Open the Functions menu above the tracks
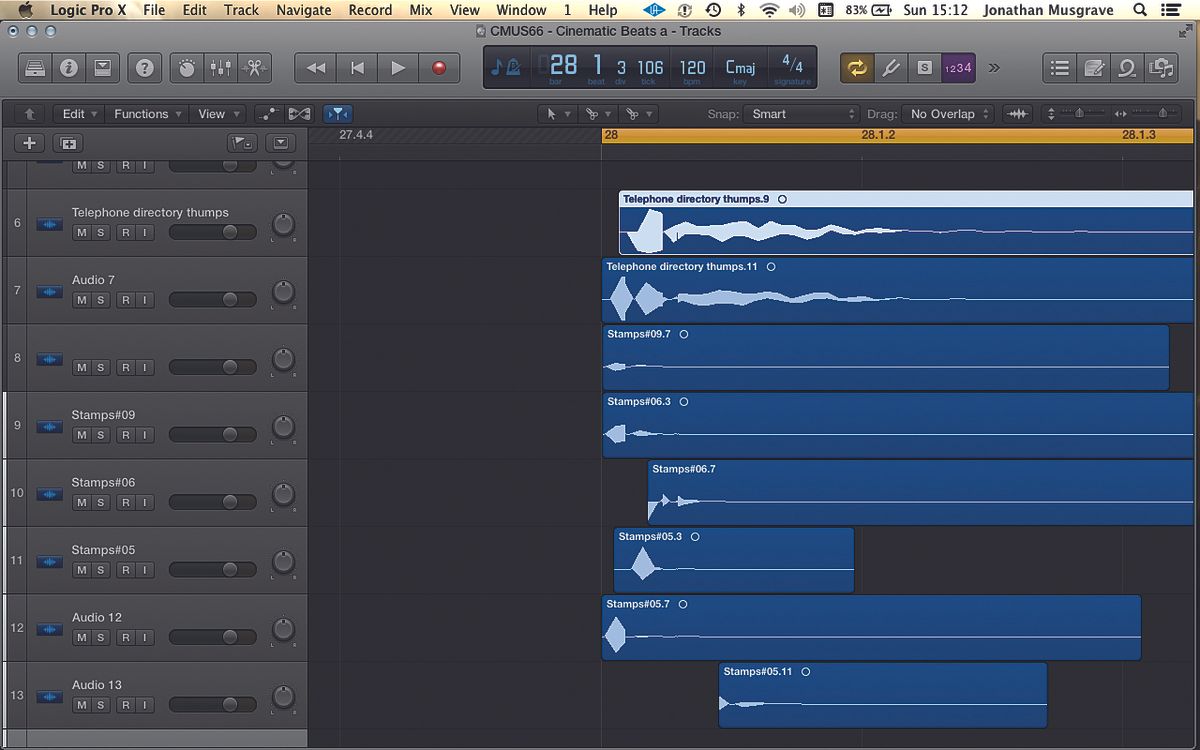This screenshot has width=1200, height=750. 146,113
